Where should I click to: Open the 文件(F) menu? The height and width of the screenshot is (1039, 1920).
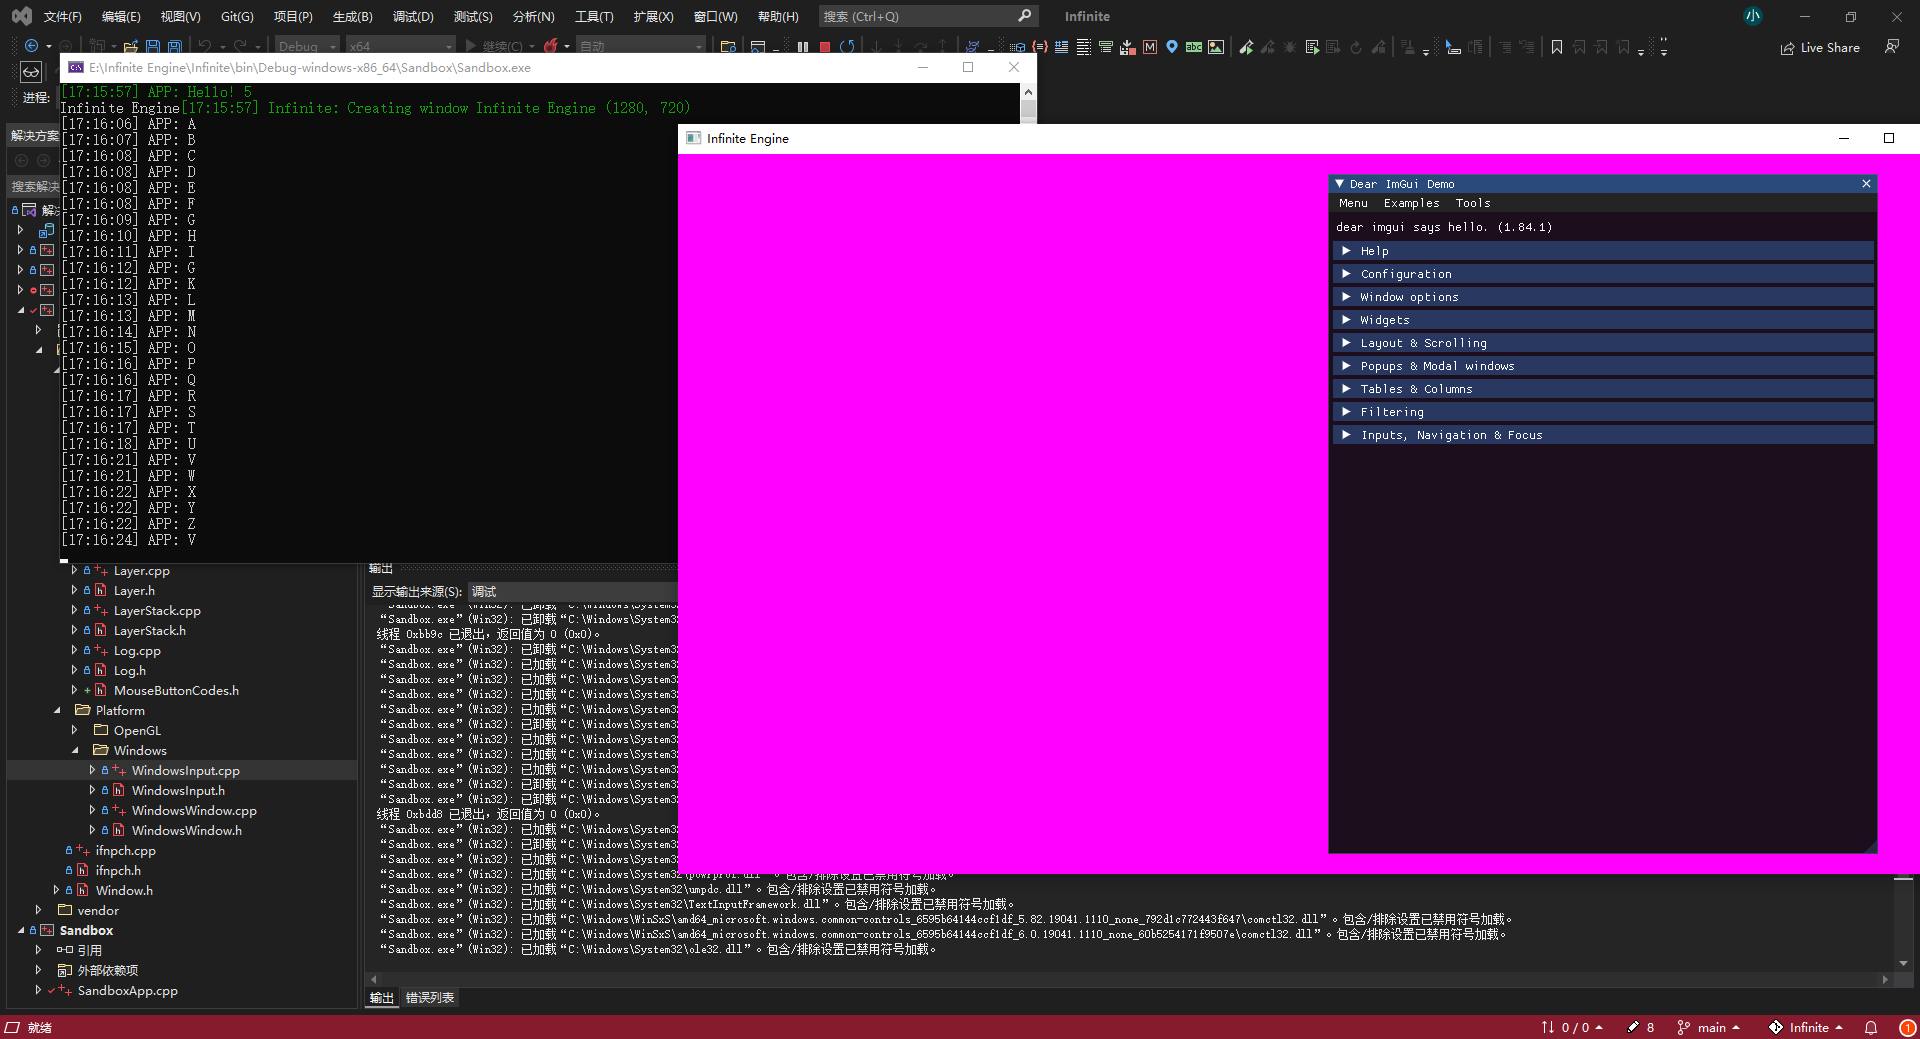point(62,16)
